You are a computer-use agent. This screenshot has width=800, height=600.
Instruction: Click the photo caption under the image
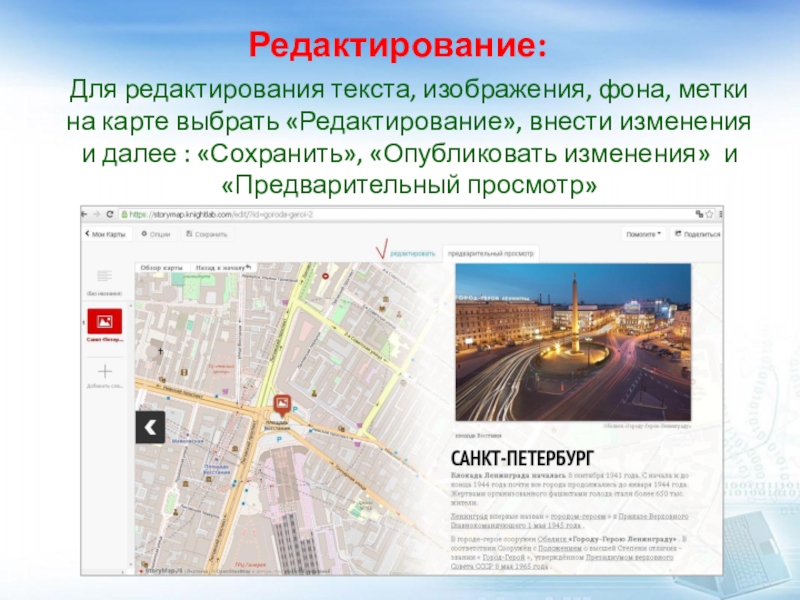[x=647, y=425]
